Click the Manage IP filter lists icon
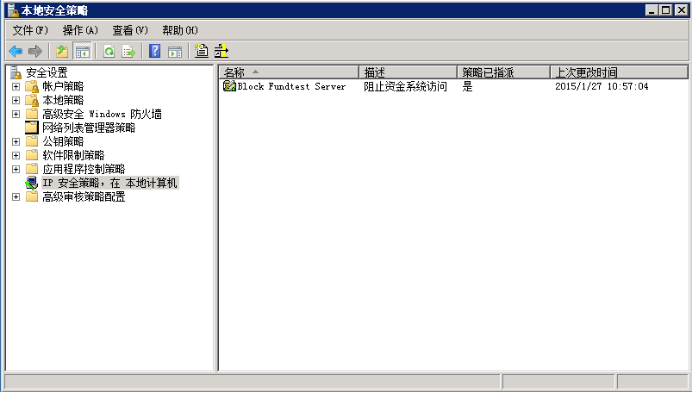This screenshot has width=693, height=393. 221,51
